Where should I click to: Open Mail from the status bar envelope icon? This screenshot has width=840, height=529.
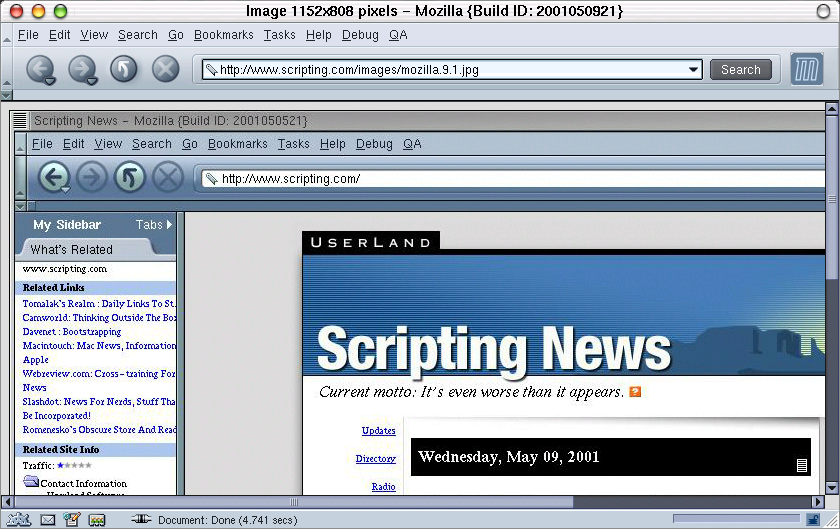pyautogui.click(x=48, y=519)
